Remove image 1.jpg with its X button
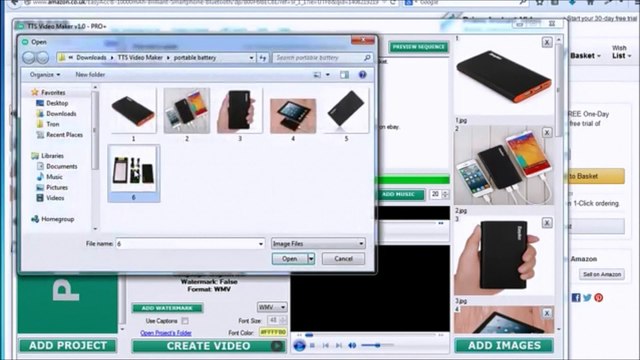This screenshot has width=640, height=360. pyautogui.click(x=547, y=42)
